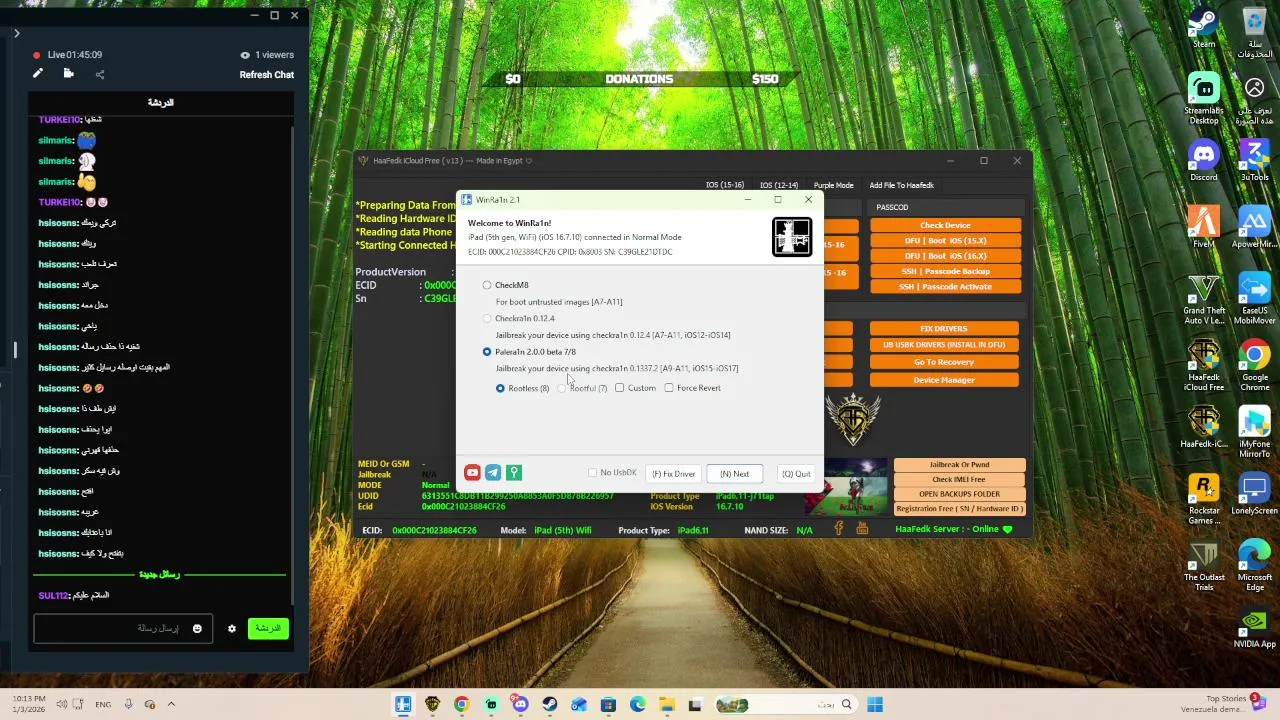Select the Rootful (7) radio button

[x=562, y=388]
